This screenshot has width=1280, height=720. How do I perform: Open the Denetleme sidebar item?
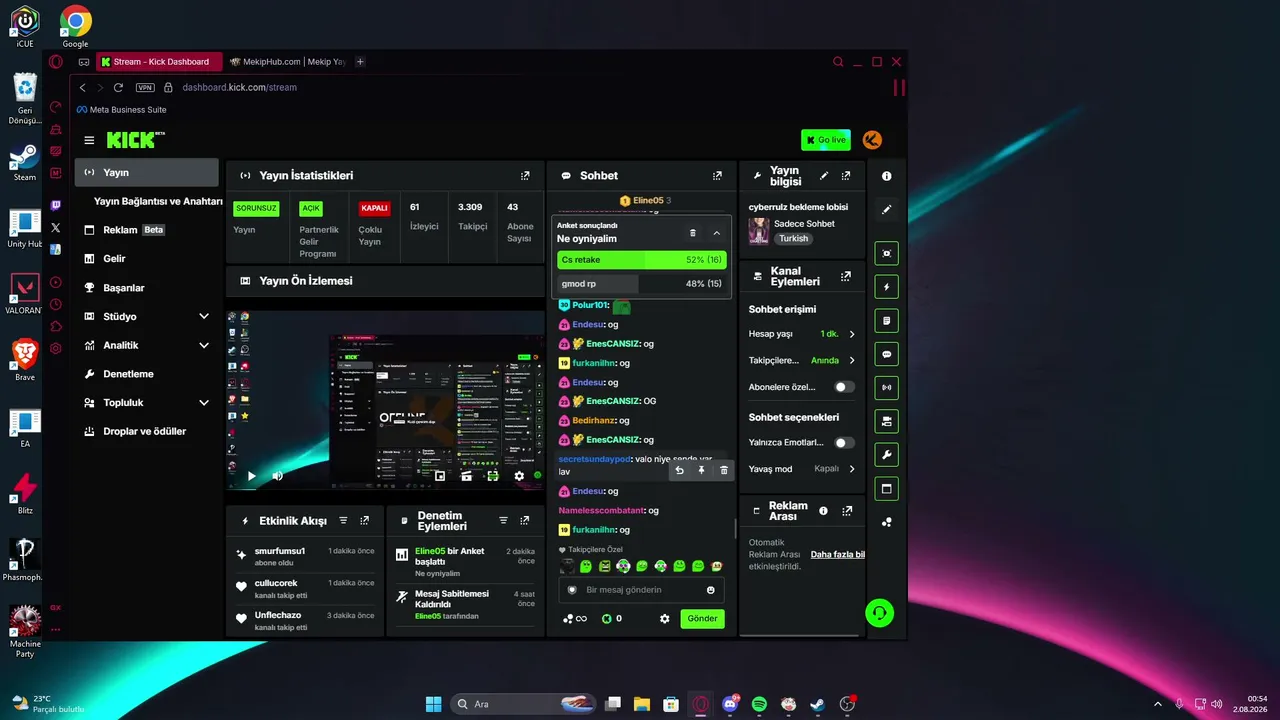click(147, 374)
